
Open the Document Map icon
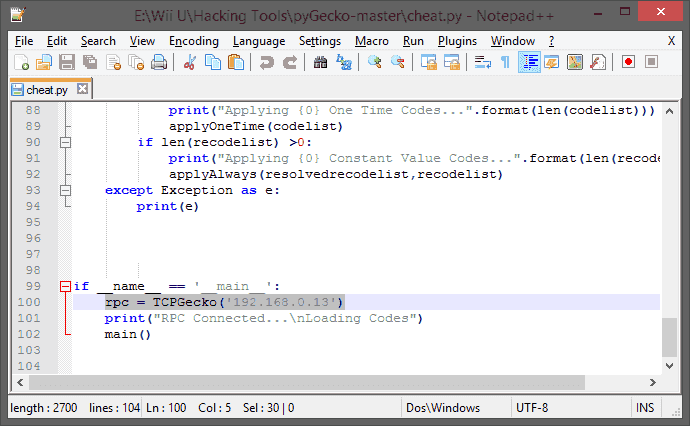575,62
